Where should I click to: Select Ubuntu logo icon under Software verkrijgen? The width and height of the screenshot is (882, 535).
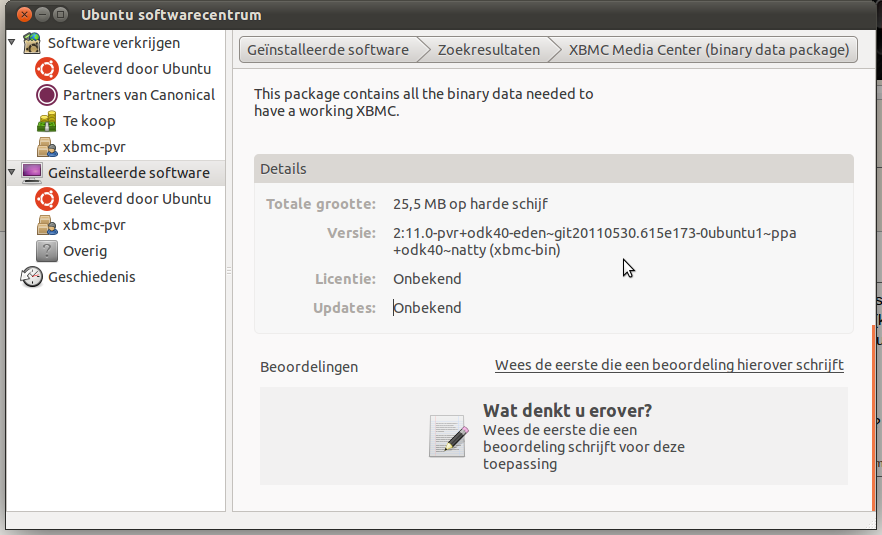coord(47,69)
